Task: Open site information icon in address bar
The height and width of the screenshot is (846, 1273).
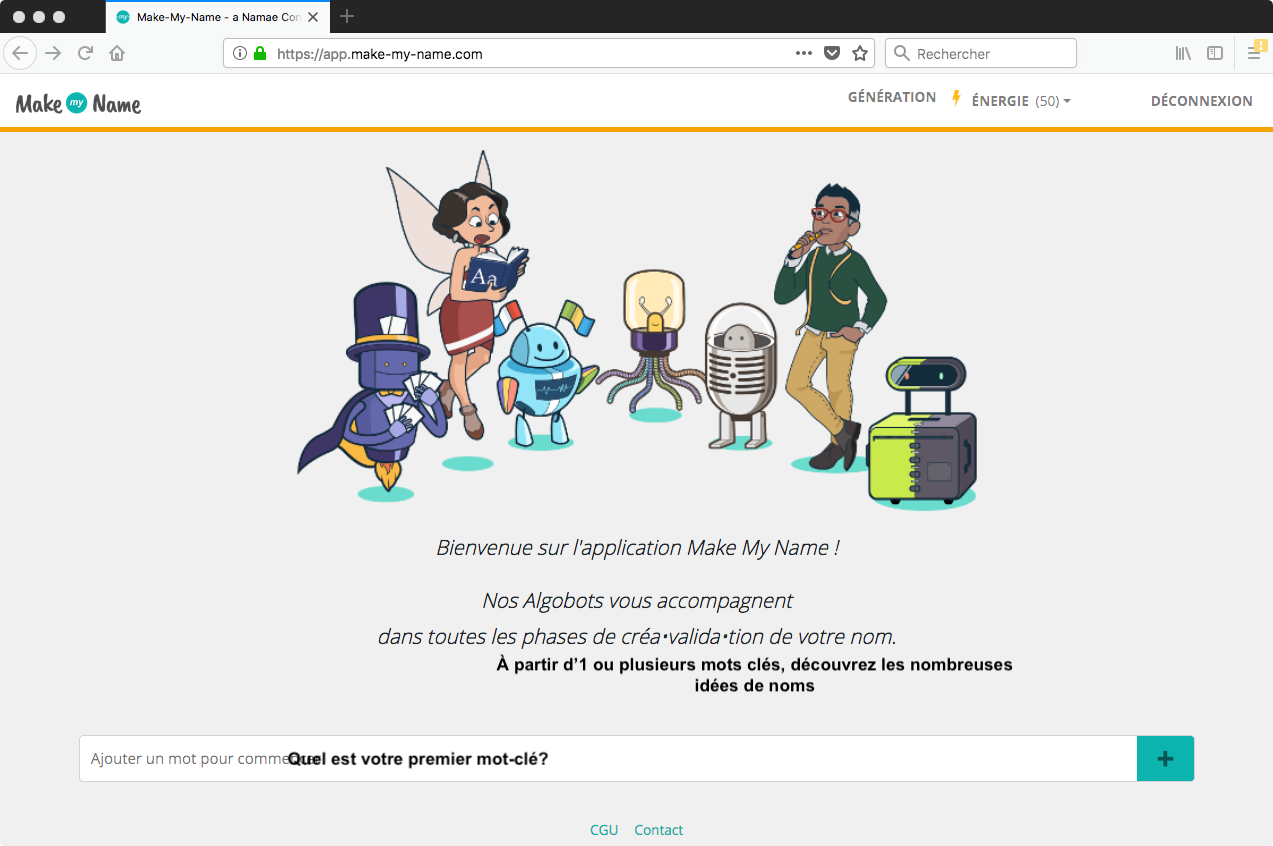Action: tap(240, 53)
